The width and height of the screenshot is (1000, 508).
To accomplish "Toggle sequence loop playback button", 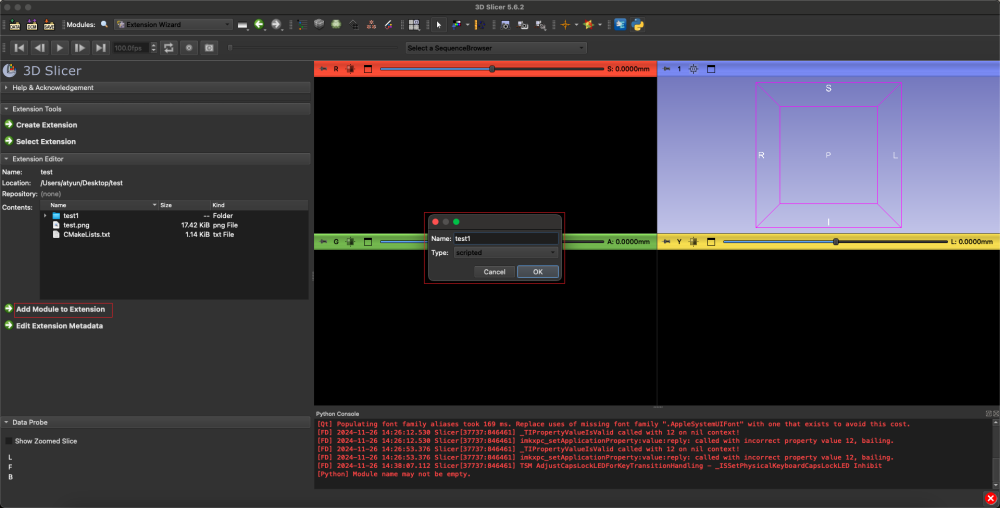I will click(167, 47).
